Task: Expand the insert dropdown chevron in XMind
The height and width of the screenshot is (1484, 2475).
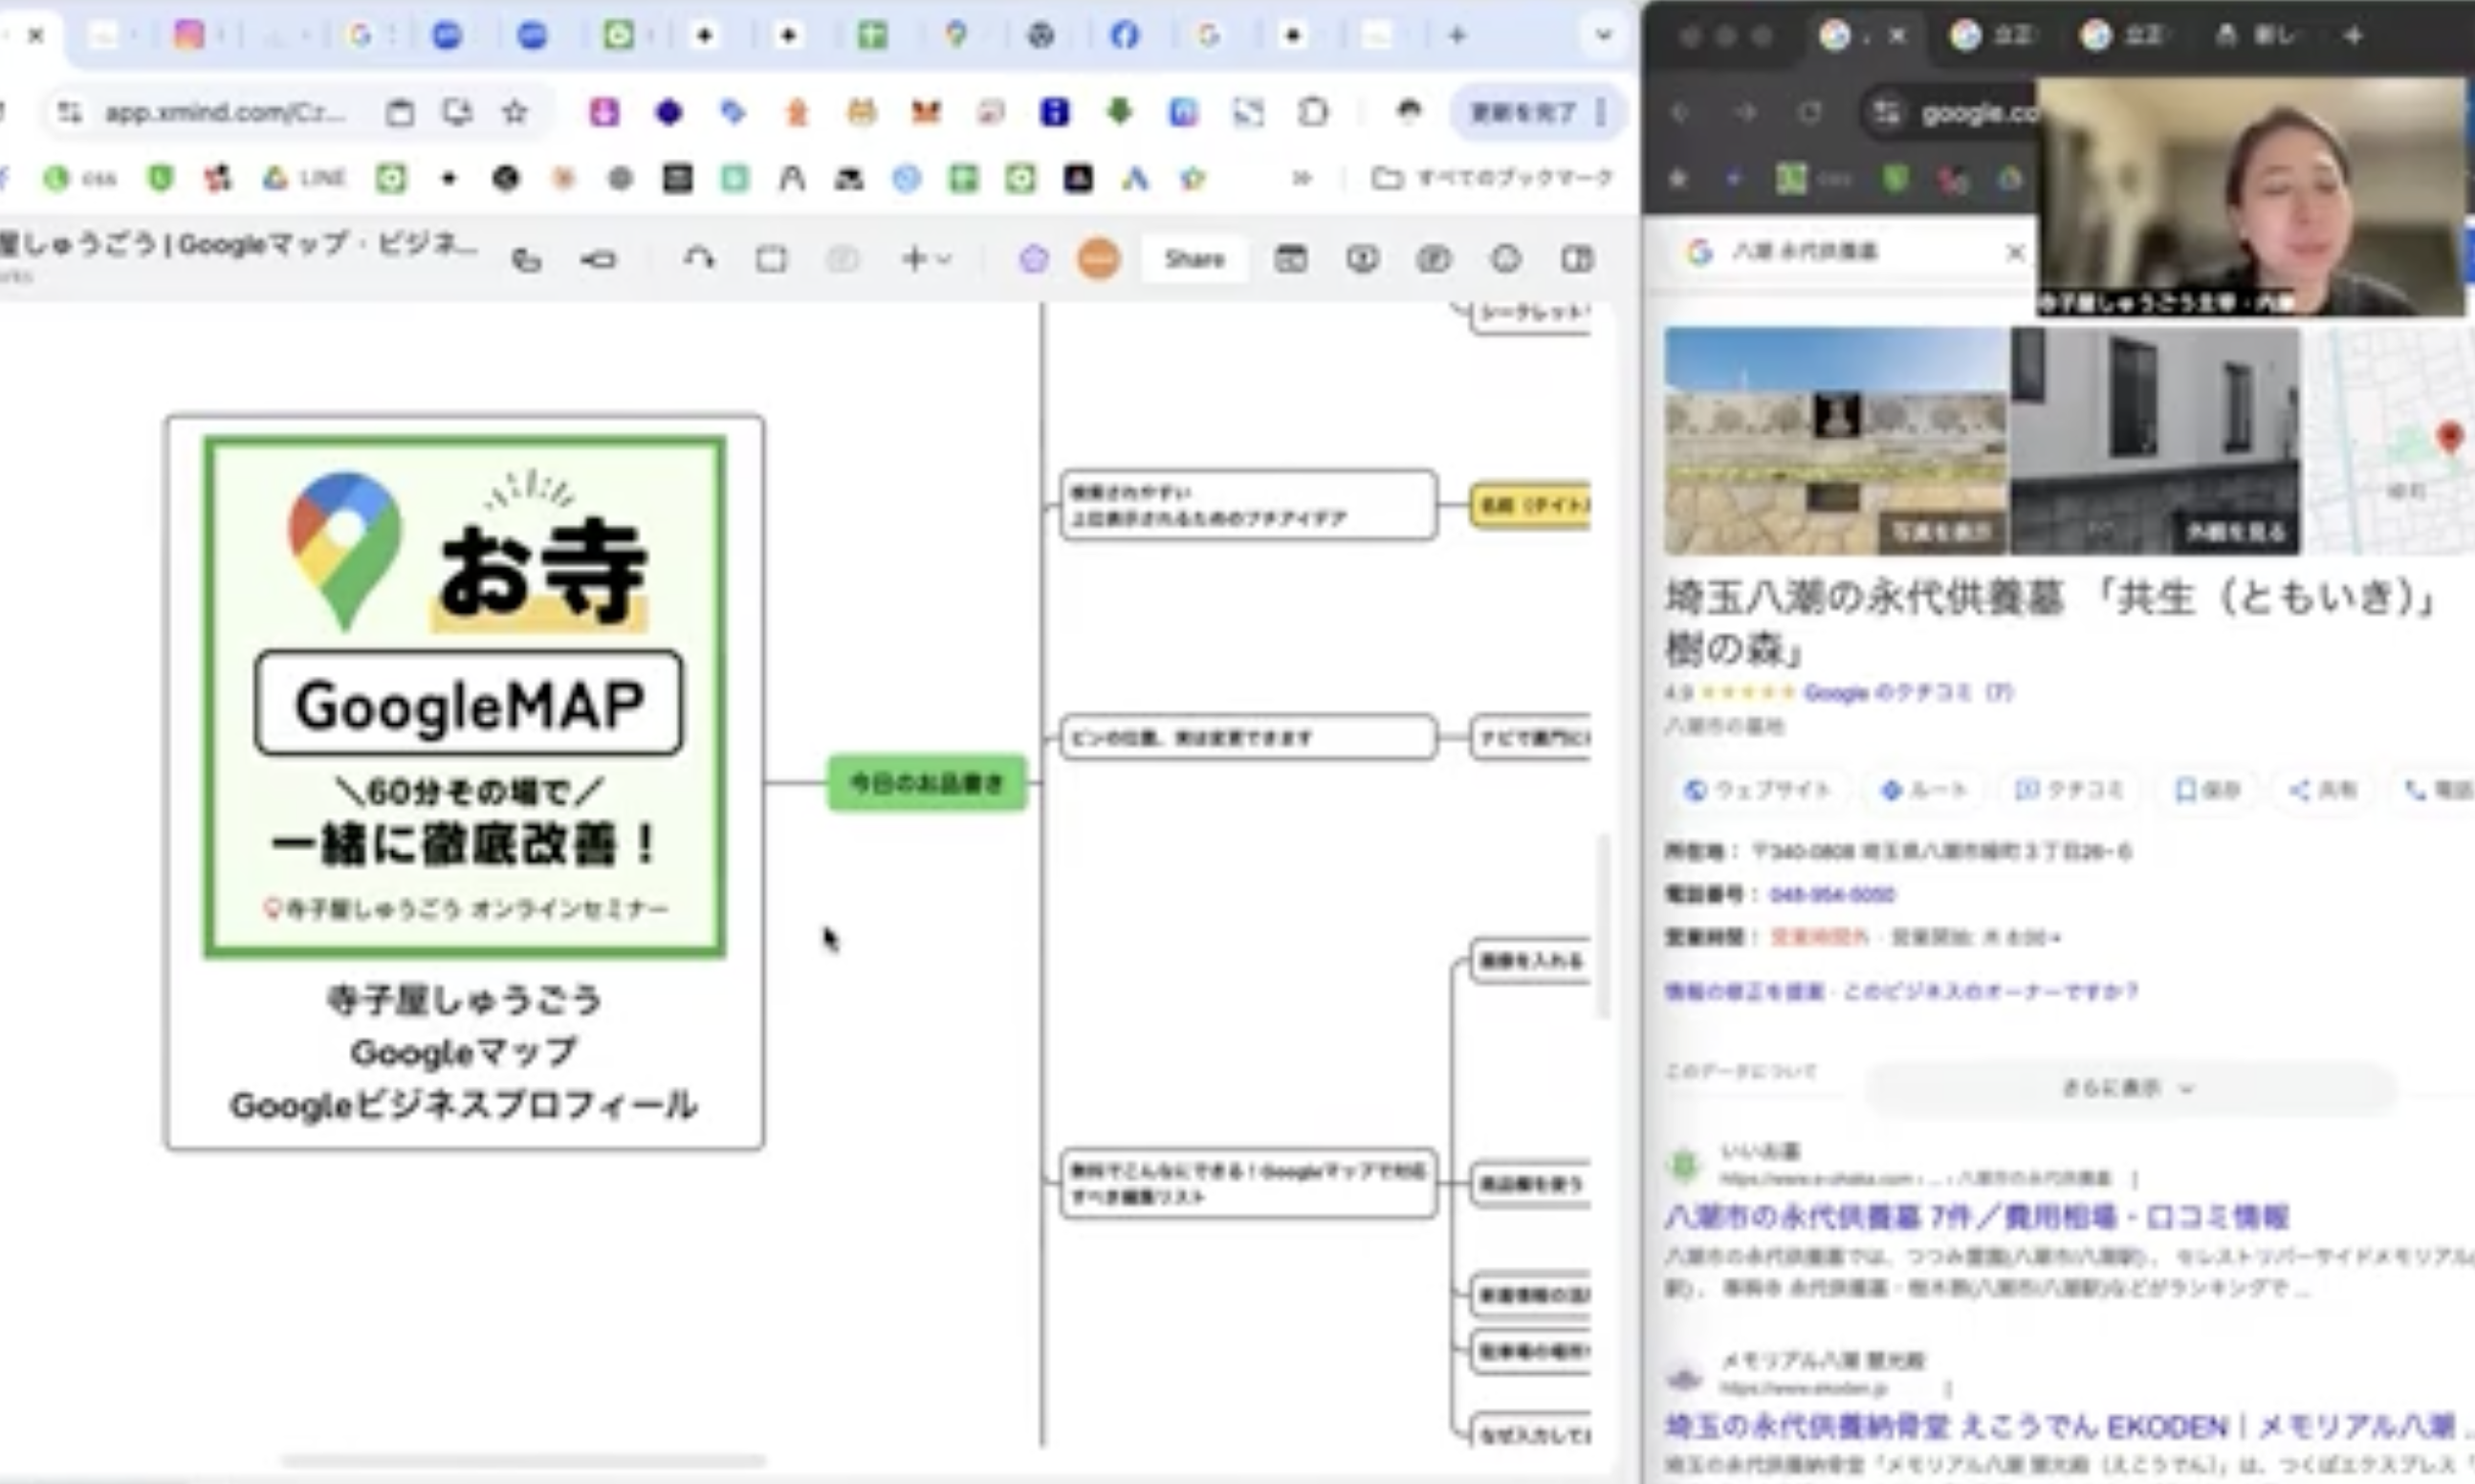Action: click(940, 258)
